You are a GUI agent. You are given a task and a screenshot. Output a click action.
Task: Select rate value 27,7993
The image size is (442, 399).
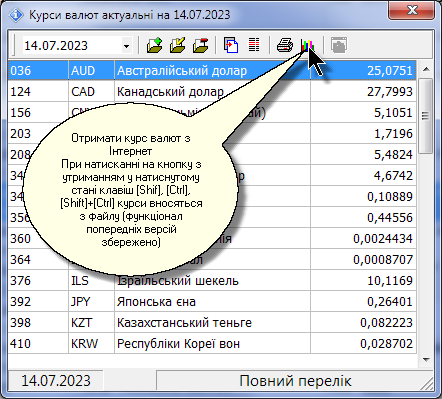pos(363,91)
